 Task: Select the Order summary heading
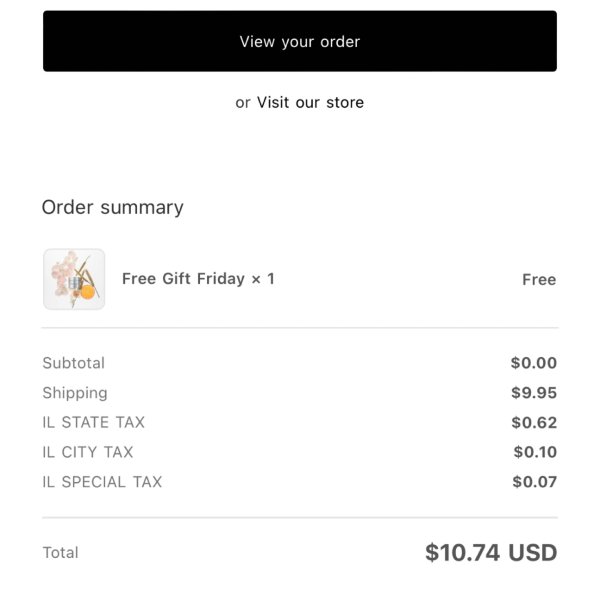coord(112,208)
